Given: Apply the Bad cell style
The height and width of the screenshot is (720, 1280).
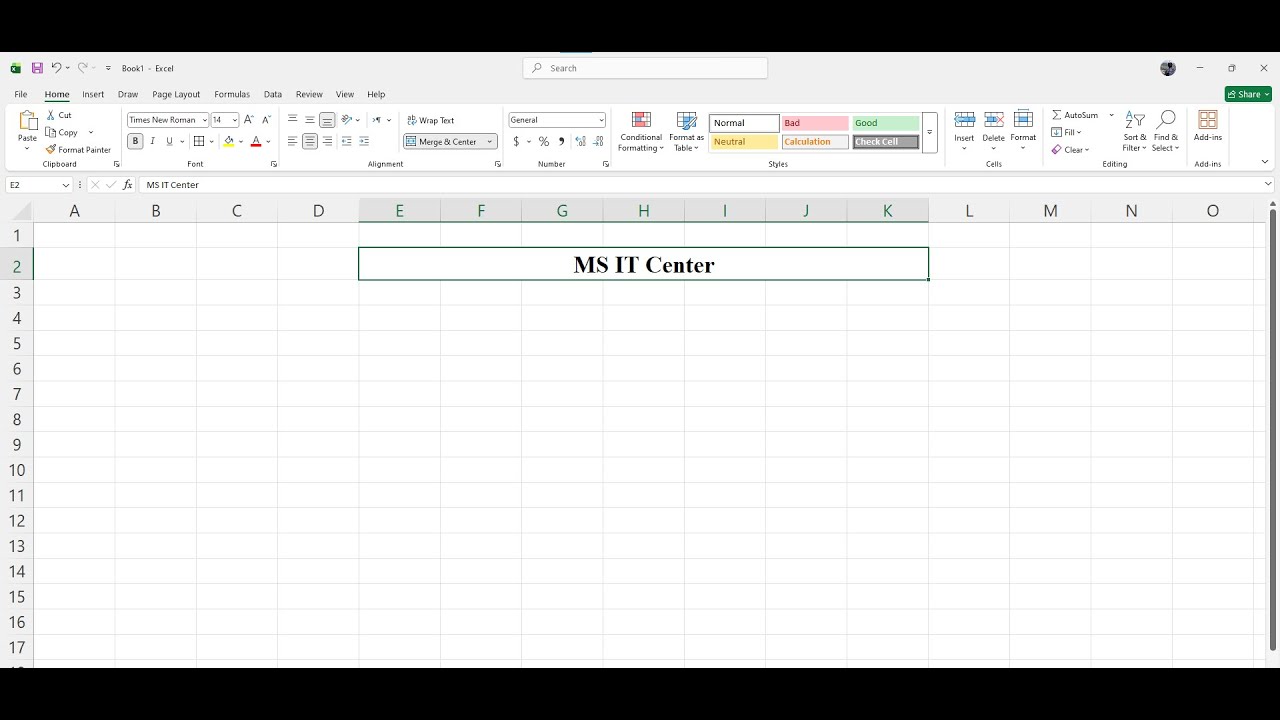Looking at the screenshot, I should [815, 123].
